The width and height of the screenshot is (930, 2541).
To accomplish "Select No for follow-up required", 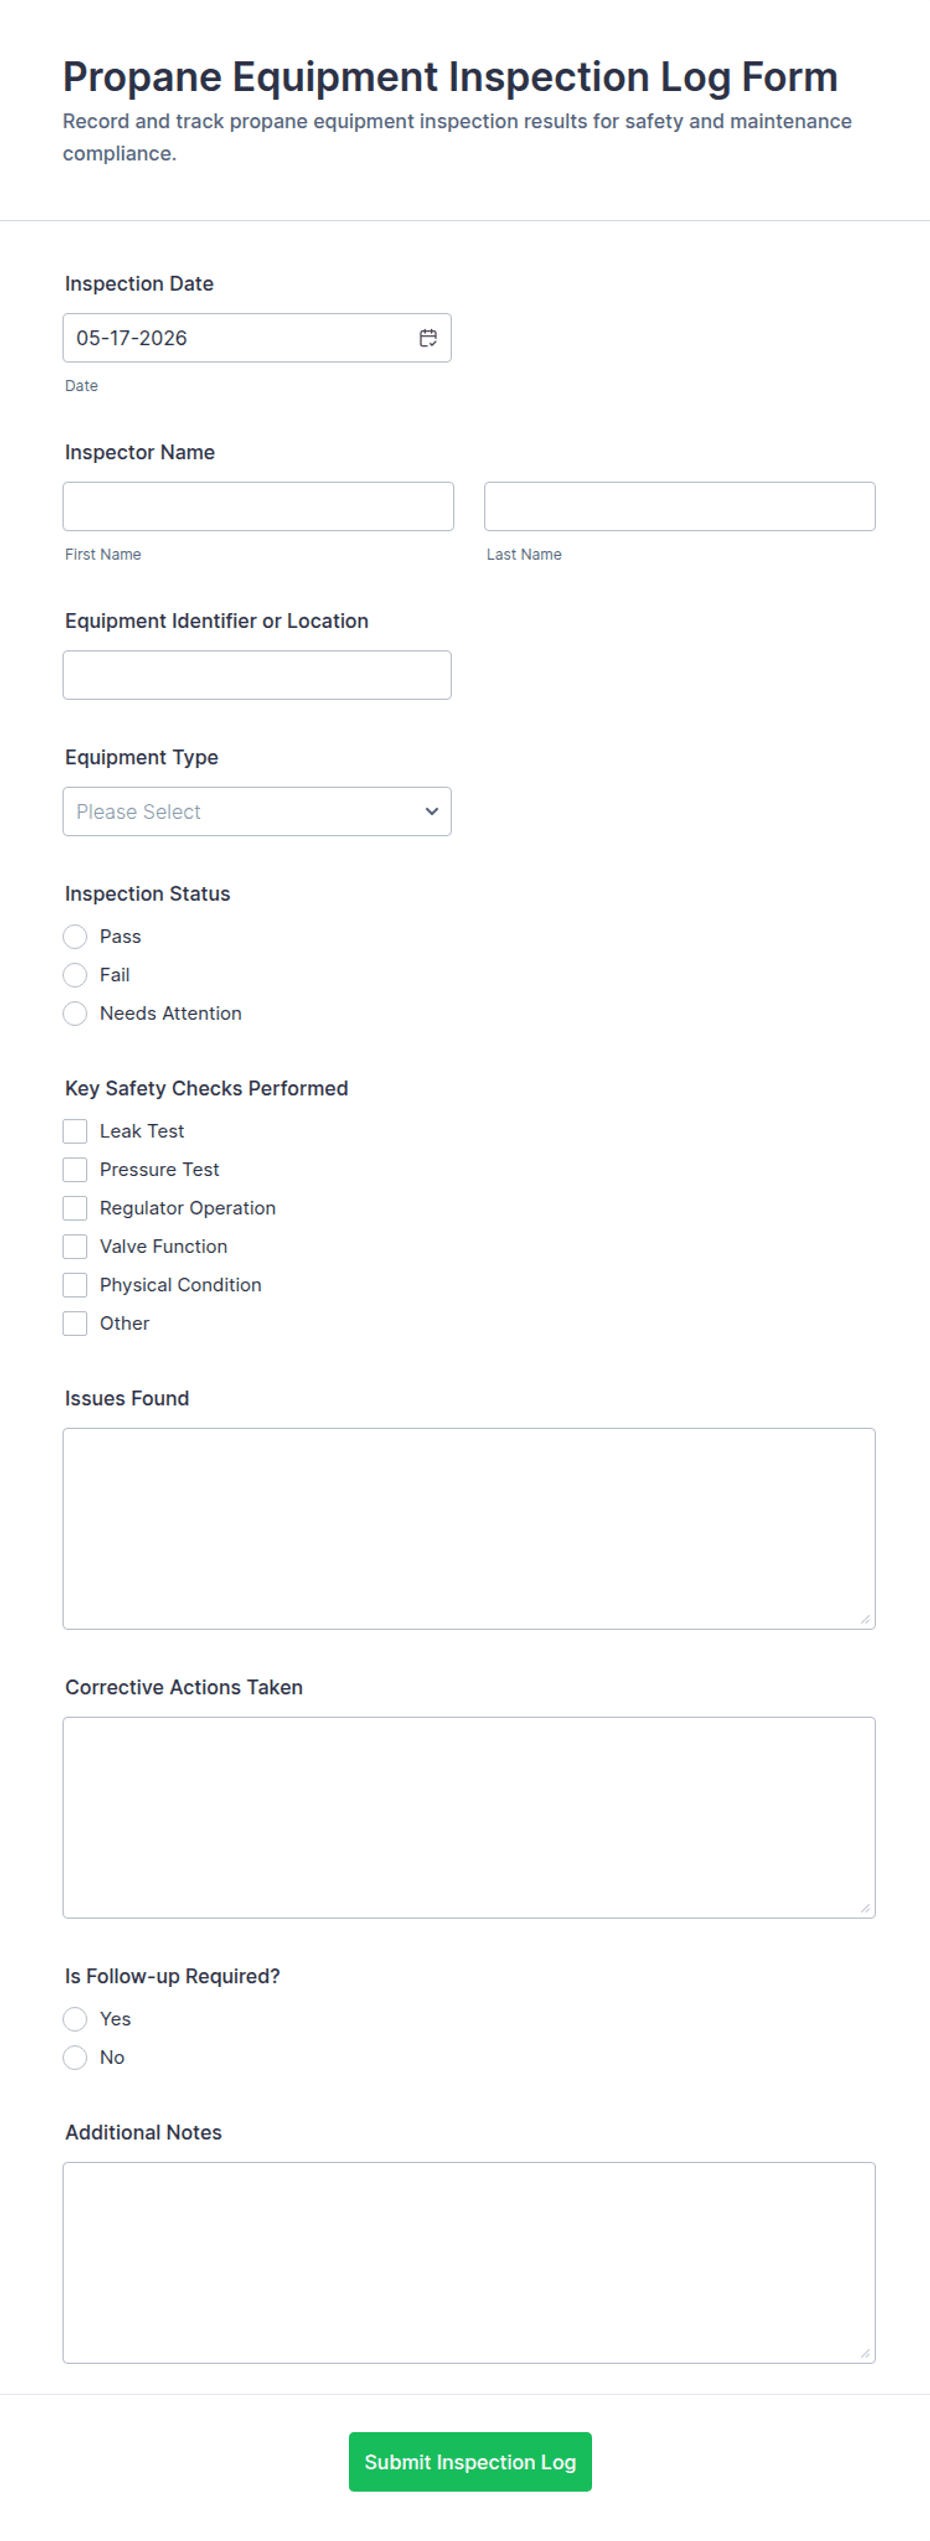I will [75, 2057].
